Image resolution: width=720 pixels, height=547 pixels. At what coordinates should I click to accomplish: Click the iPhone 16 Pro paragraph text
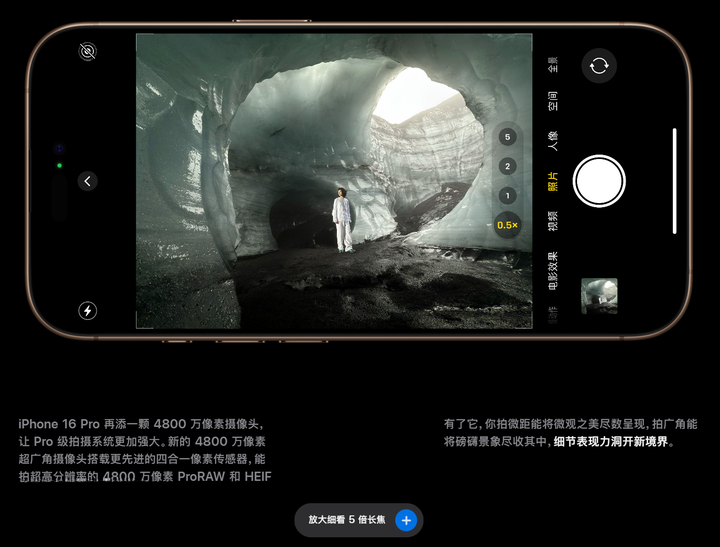point(145,450)
